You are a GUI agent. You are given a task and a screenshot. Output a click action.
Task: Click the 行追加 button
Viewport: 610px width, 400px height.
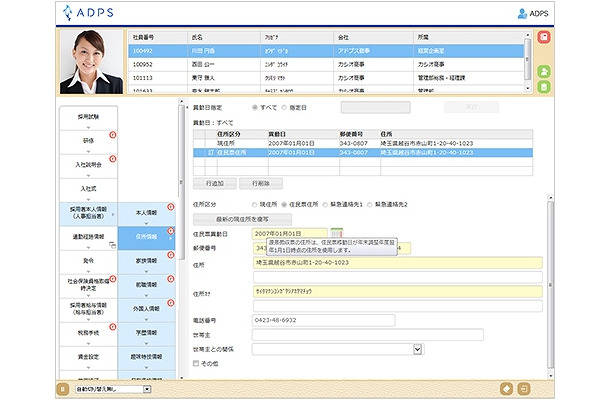click(x=215, y=183)
